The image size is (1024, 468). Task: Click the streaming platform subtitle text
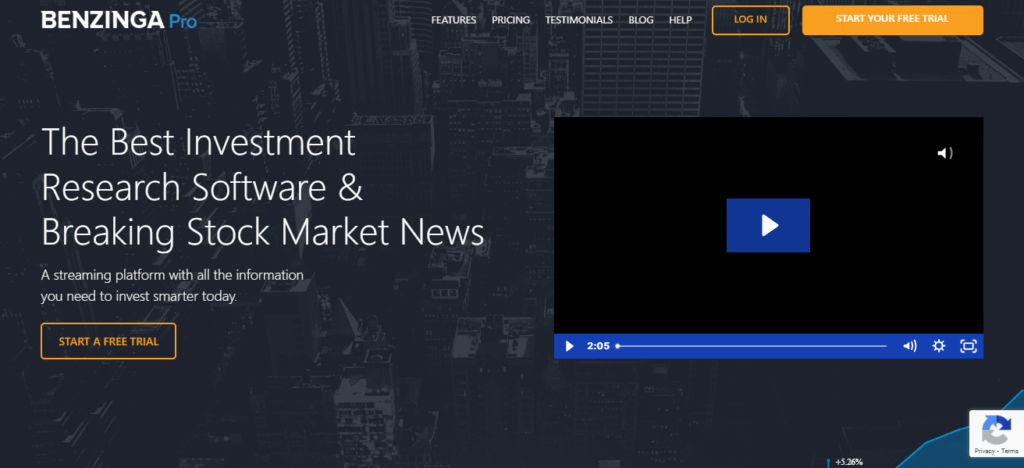(172, 286)
